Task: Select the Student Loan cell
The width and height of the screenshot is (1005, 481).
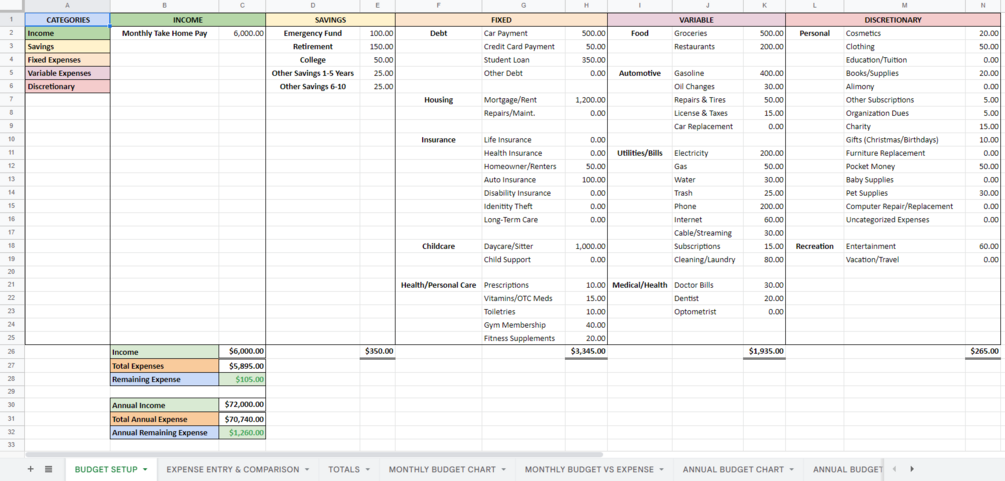Action: tap(524, 60)
